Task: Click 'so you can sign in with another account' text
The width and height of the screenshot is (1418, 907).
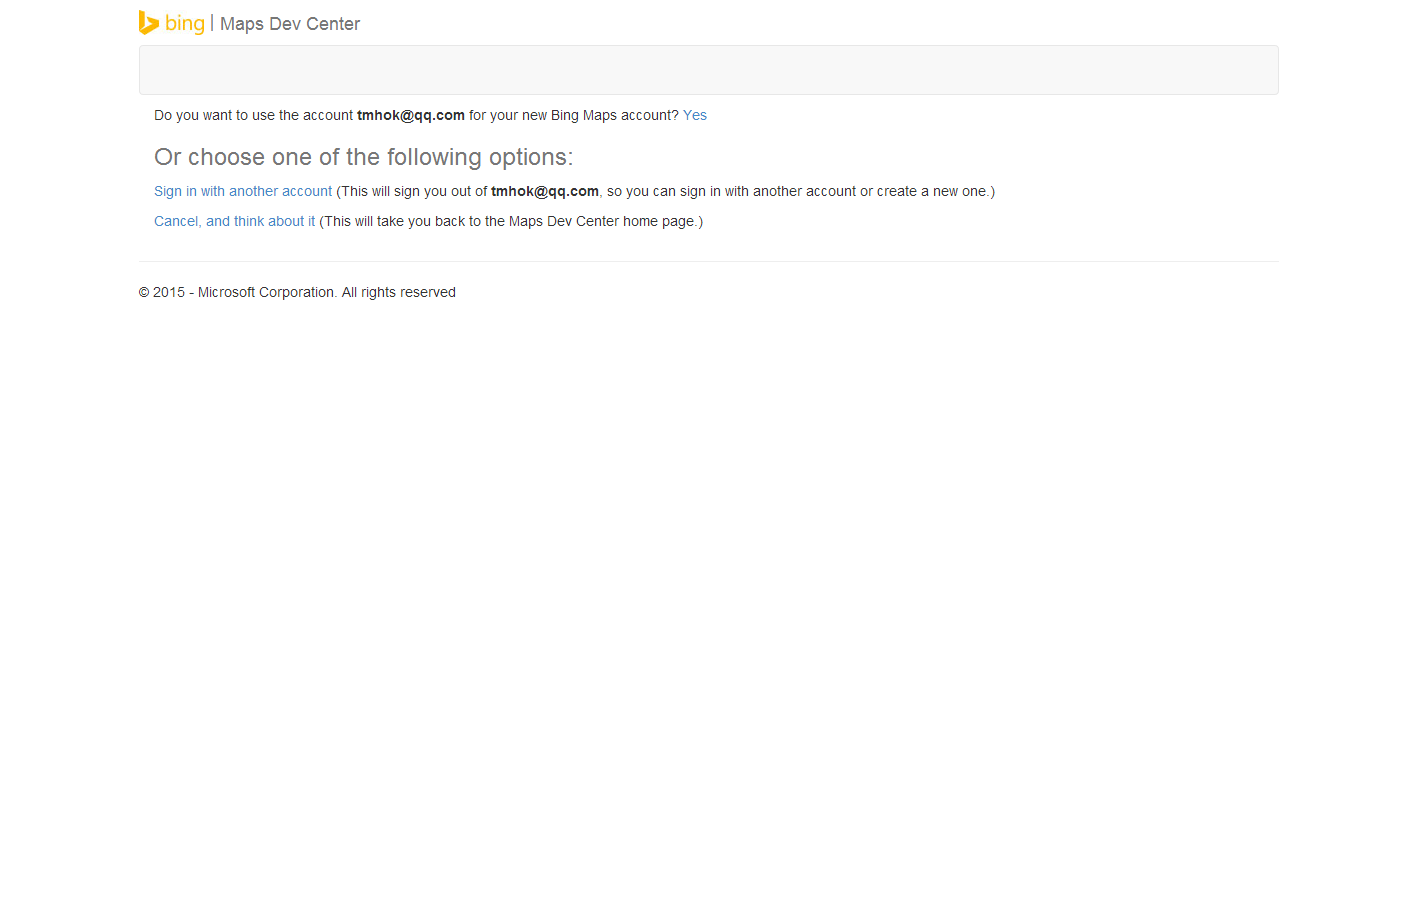Action: coord(731,192)
